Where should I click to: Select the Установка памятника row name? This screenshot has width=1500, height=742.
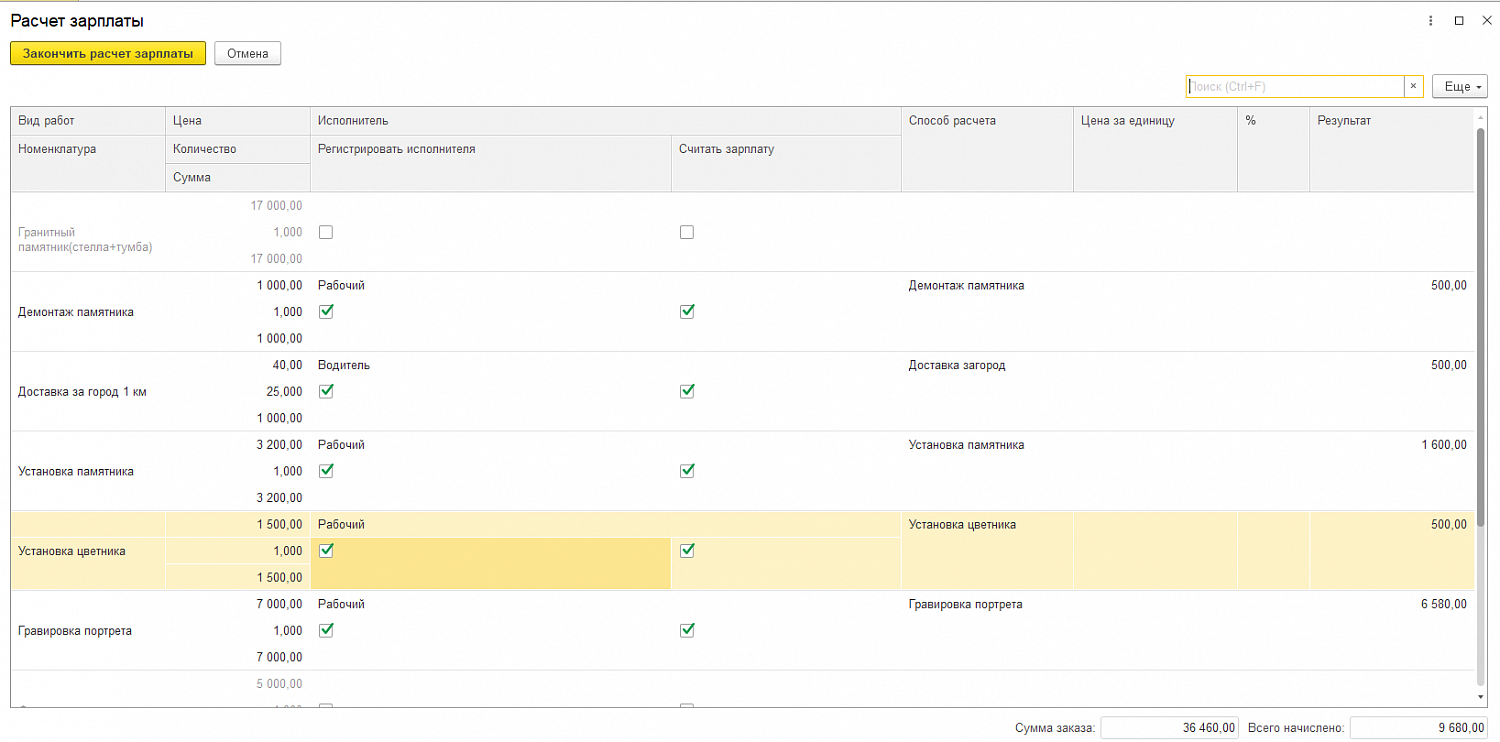click(76, 472)
